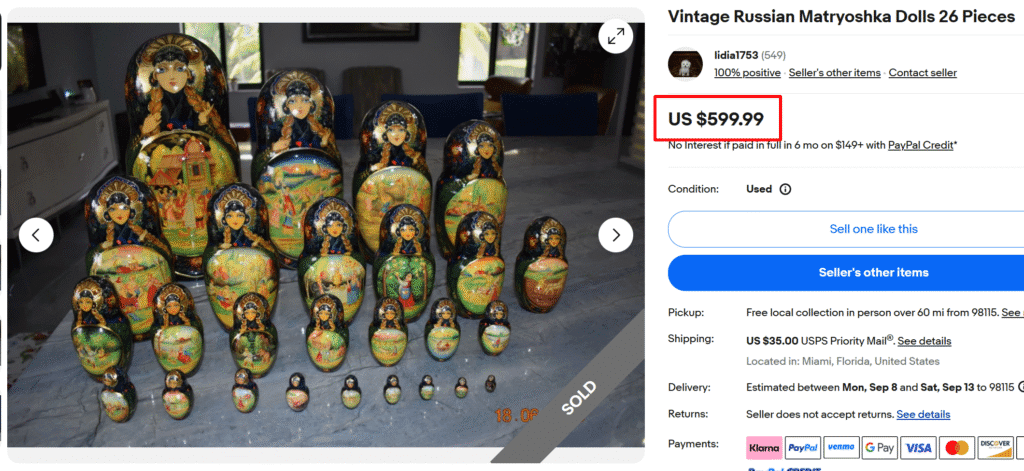
Task: Open the Condition info icon
Action: (x=785, y=189)
